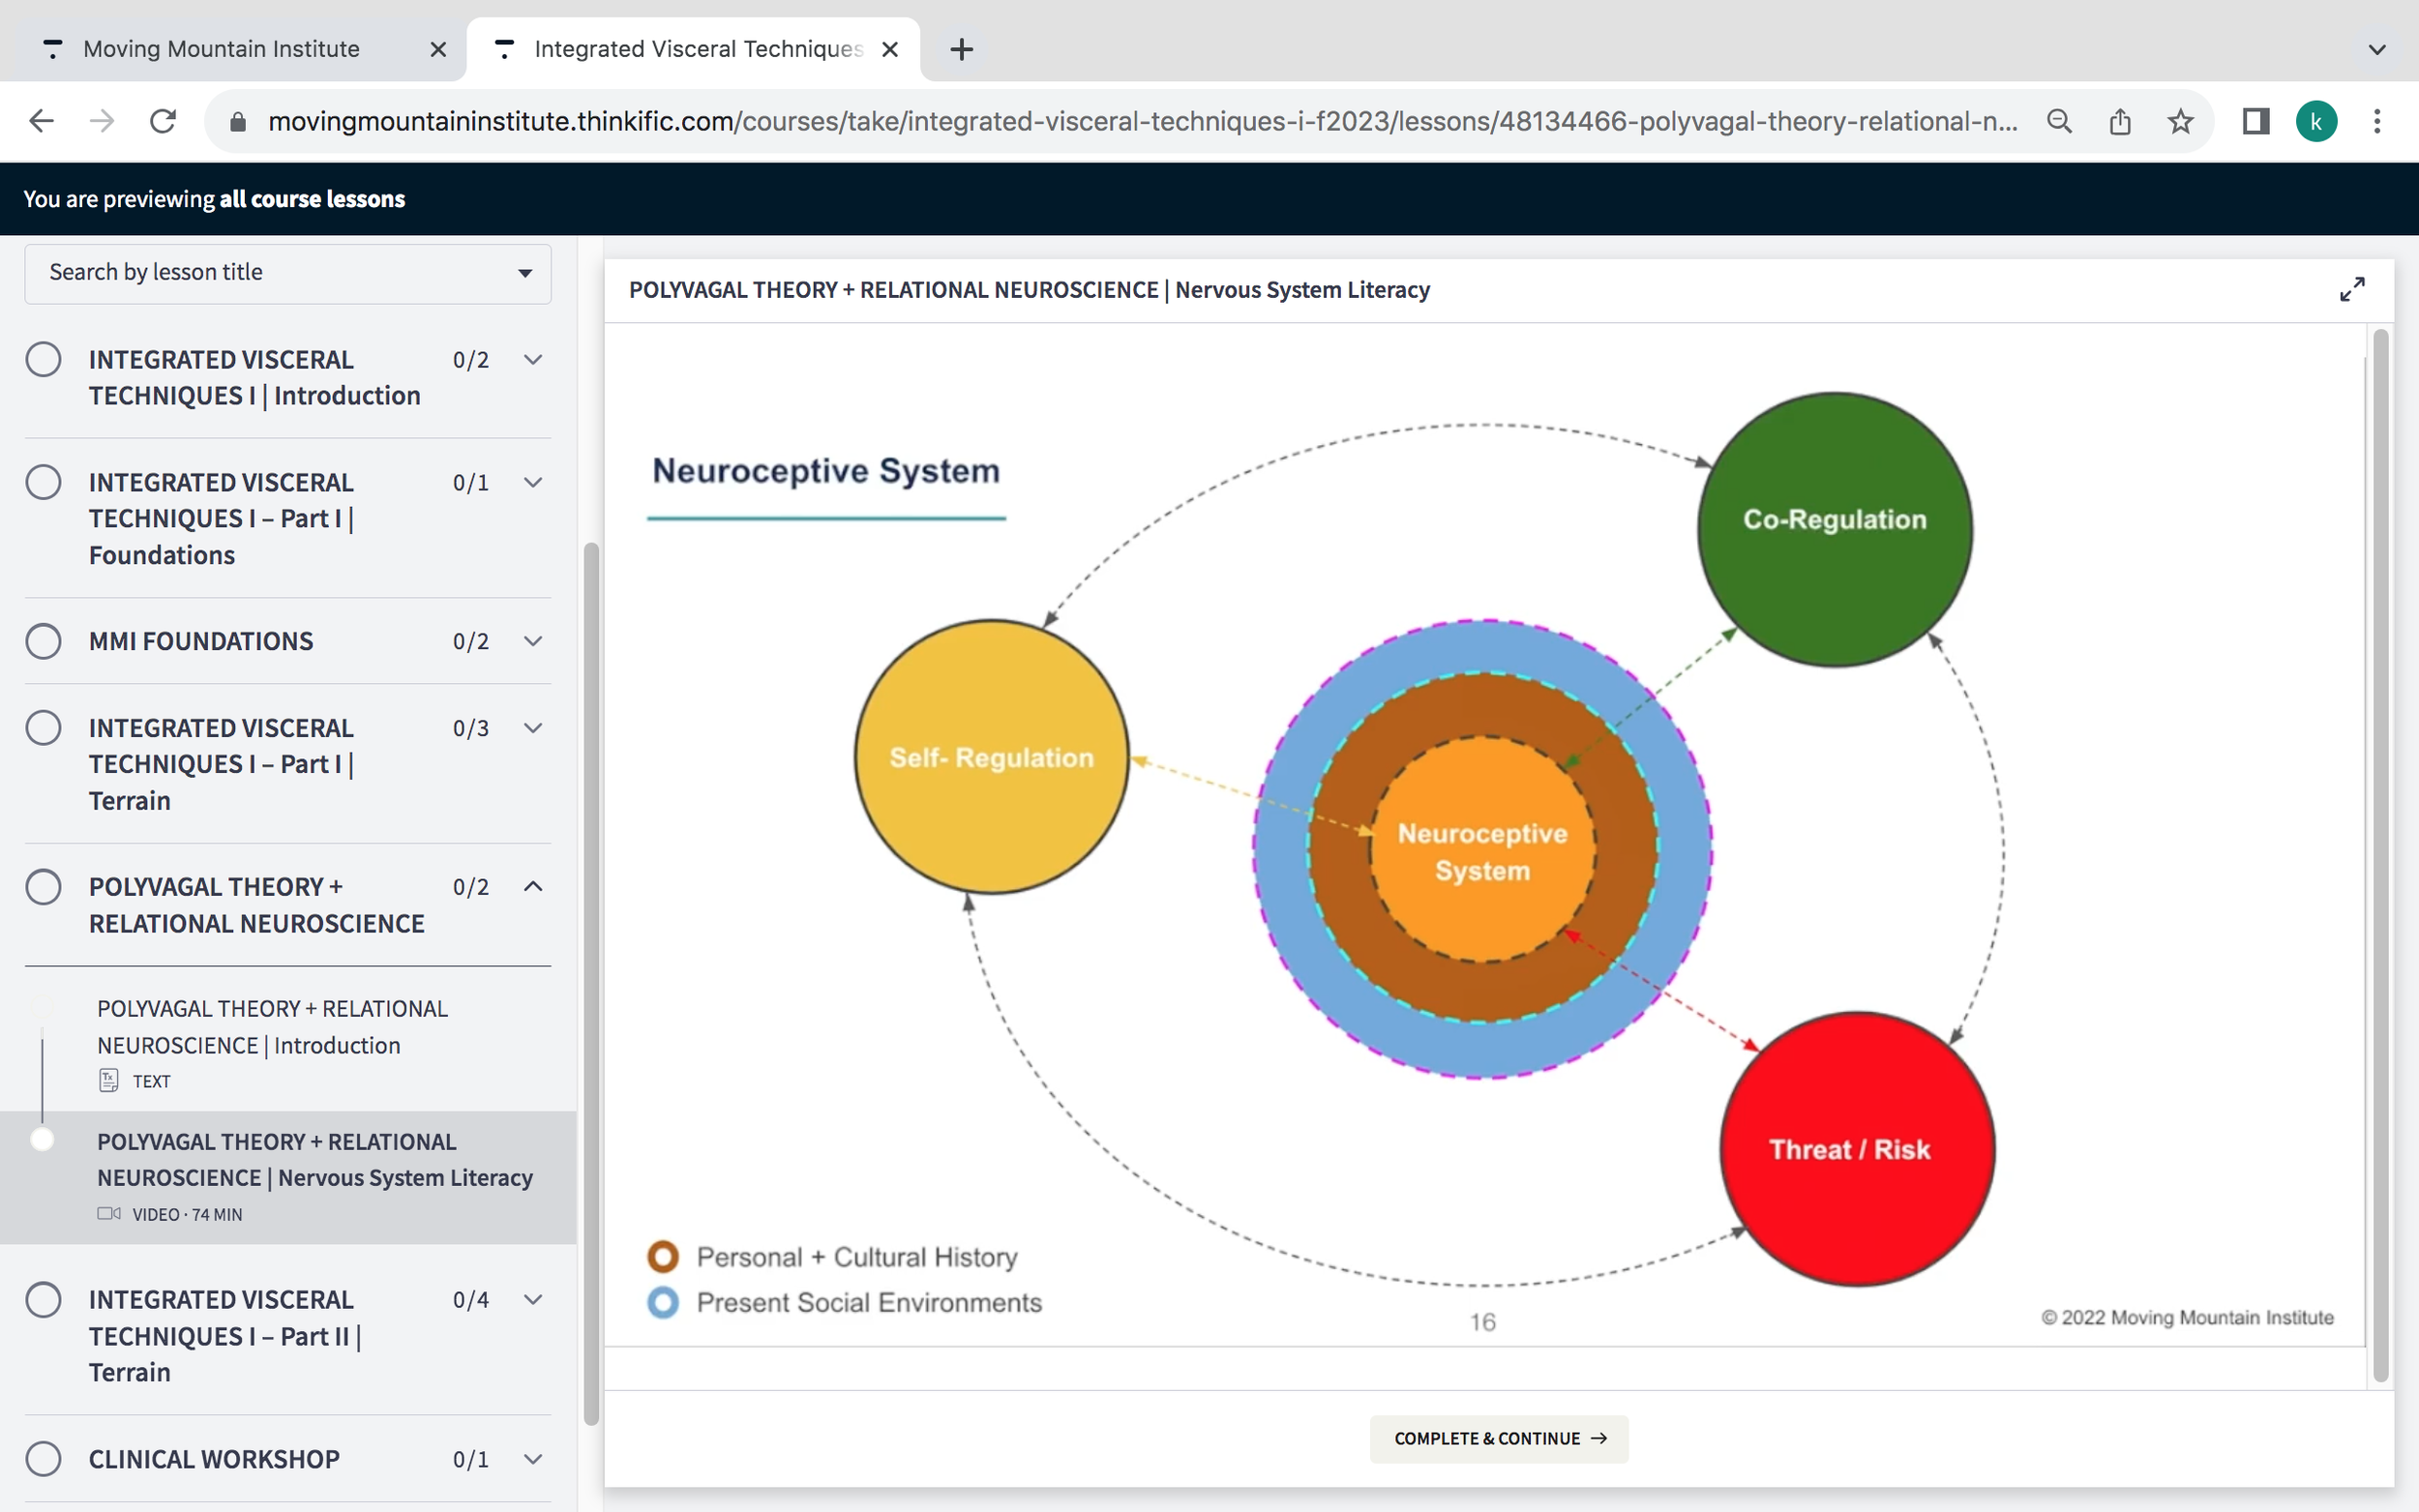The width and height of the screenshot is (2419, 1512).
Task: Toggle MMI FOUNDATIONS completion circle
Action: [x=43, y=641]
